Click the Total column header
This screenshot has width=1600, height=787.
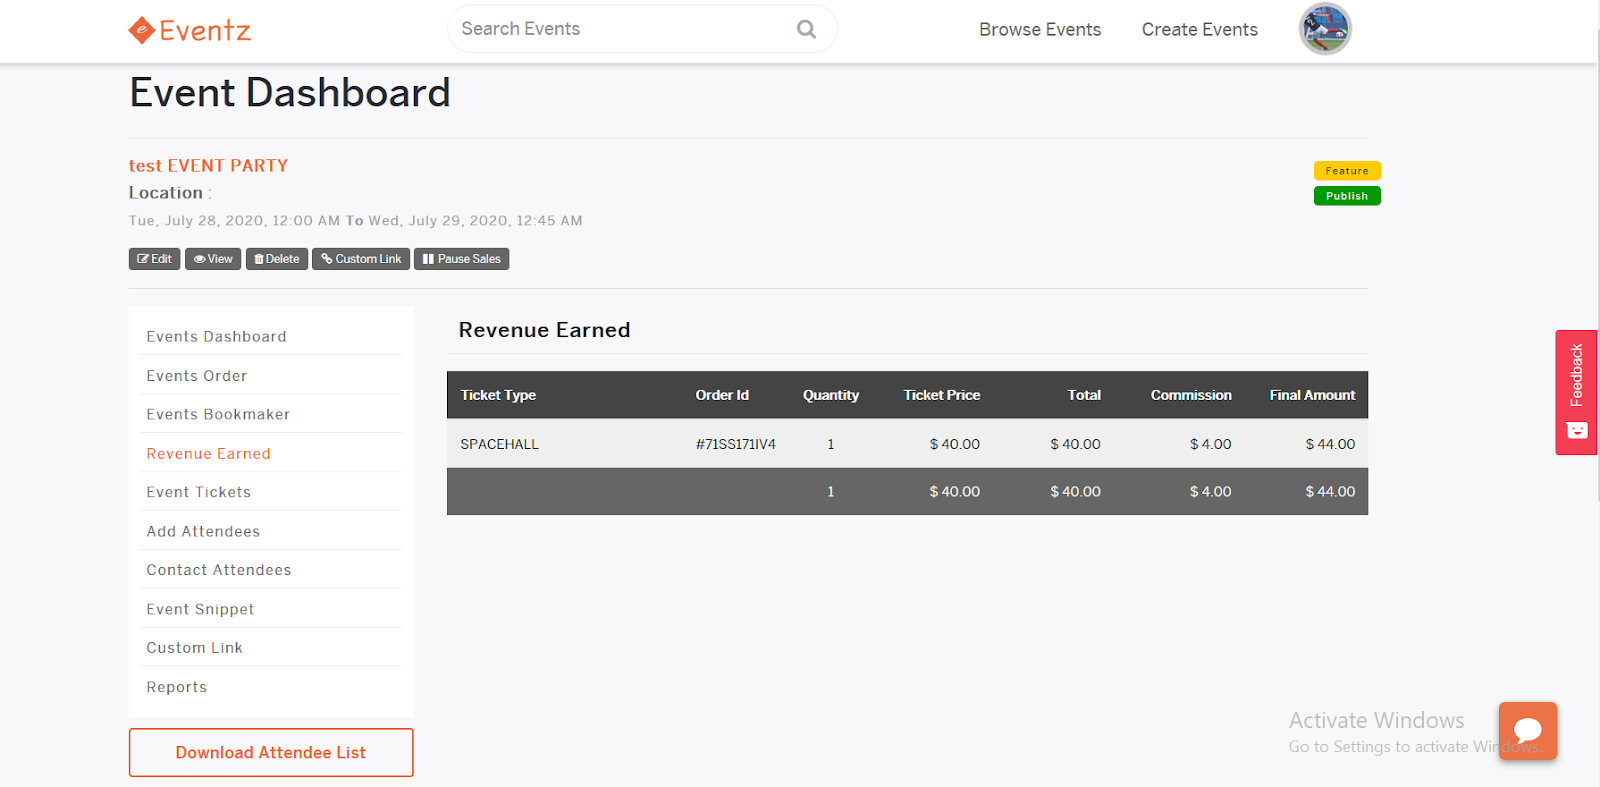click(x=1084, y=395)
